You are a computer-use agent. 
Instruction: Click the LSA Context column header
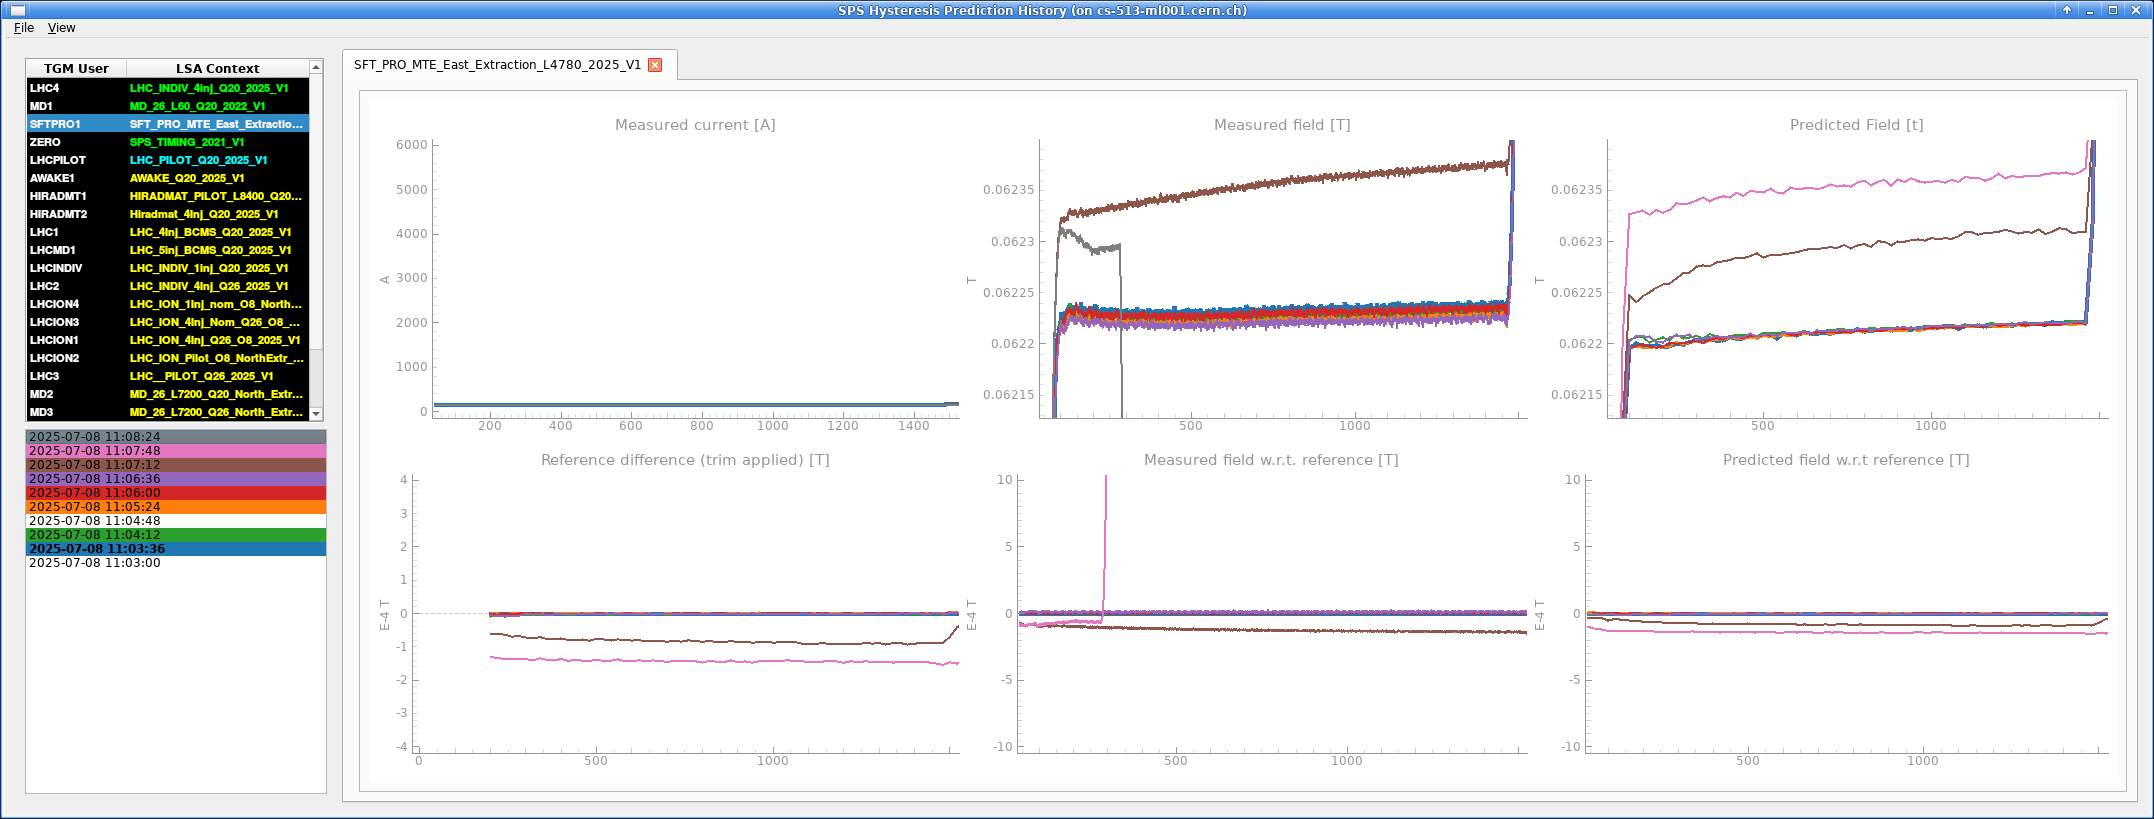(x=217, y=68)
